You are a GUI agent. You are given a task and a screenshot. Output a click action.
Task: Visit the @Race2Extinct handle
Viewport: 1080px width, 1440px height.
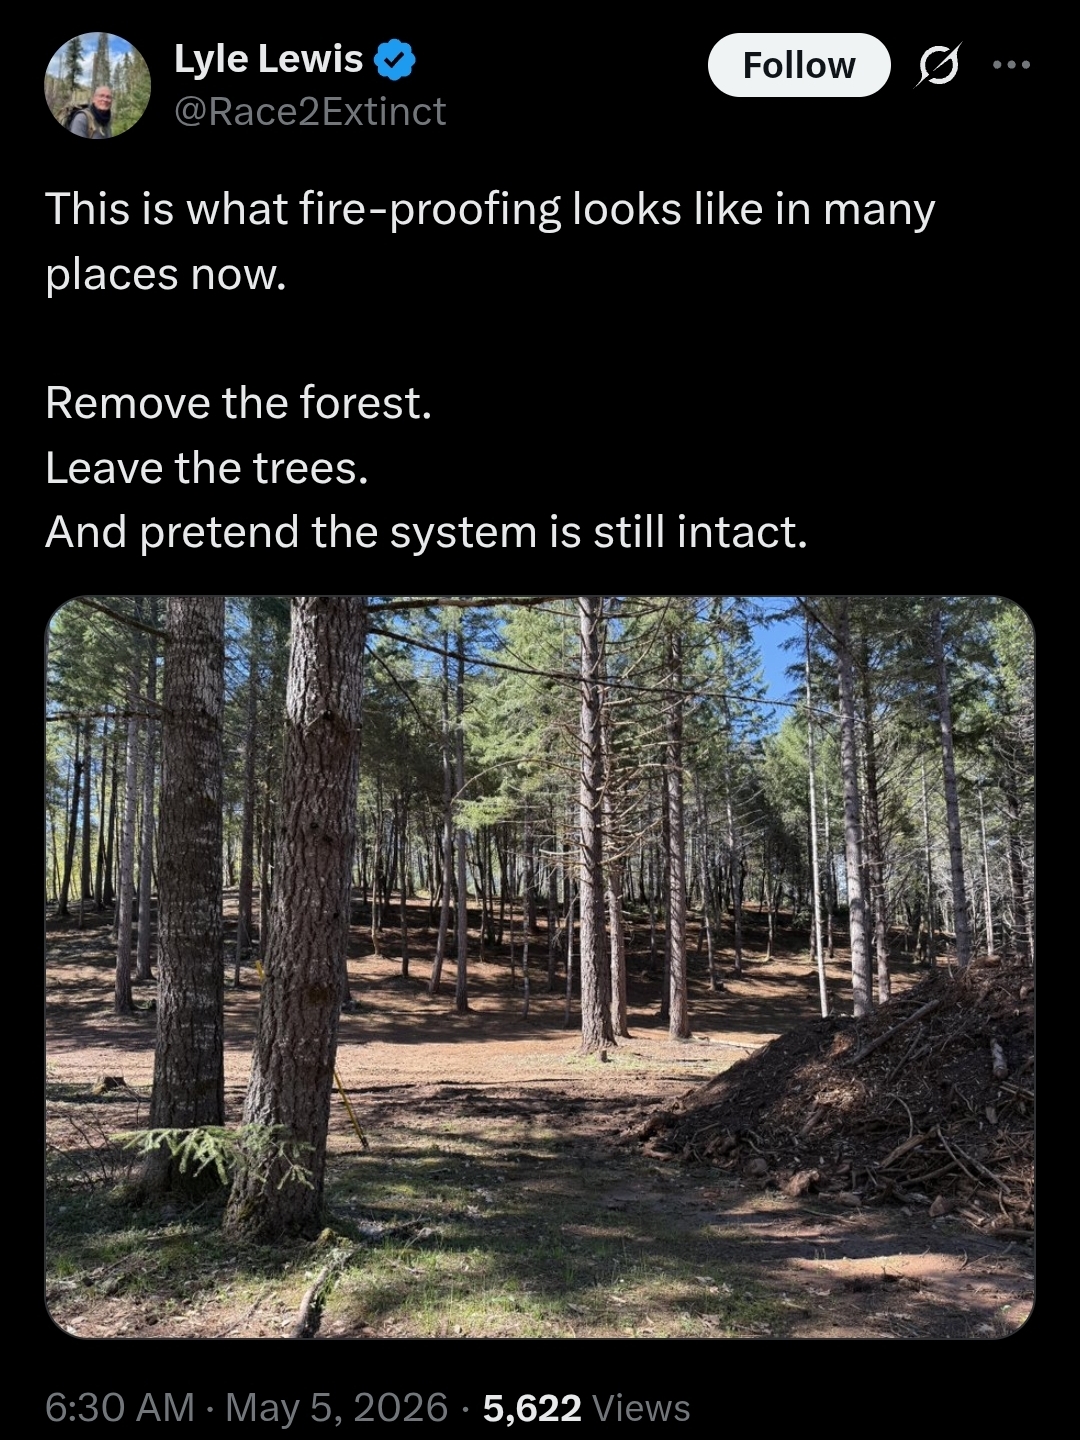310,112
